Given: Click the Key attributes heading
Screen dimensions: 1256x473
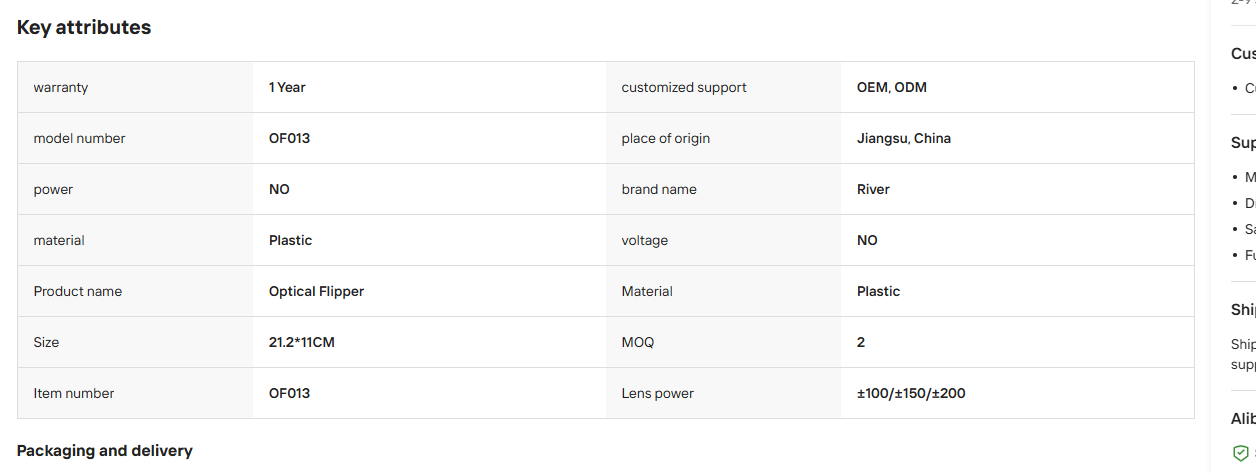Looking at the screenshot, I should click(x=84, y=28).
